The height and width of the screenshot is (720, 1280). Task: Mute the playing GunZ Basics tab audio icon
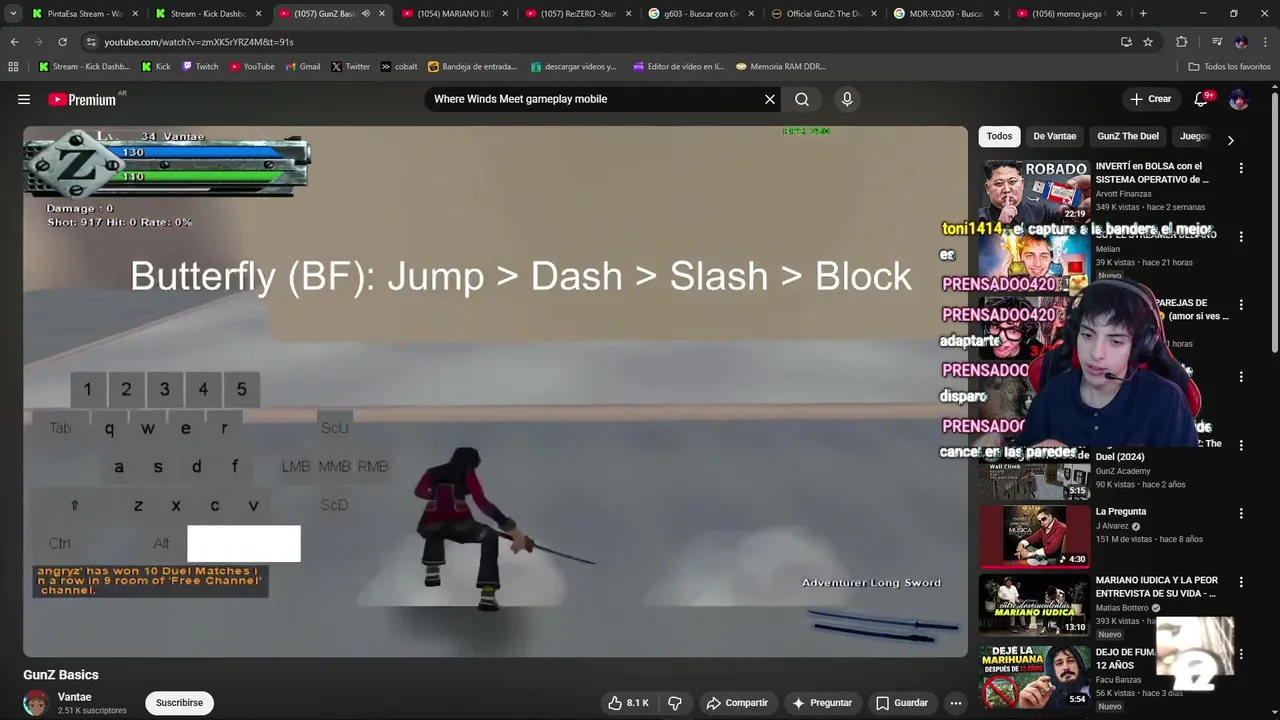[365, 14]
